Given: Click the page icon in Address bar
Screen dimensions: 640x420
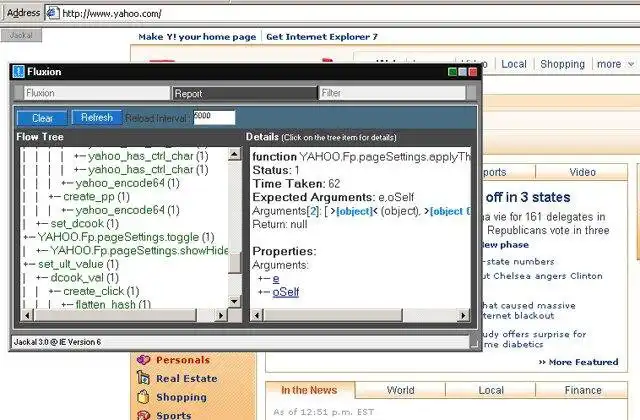Looking at the screenshot, I should 52,13.
